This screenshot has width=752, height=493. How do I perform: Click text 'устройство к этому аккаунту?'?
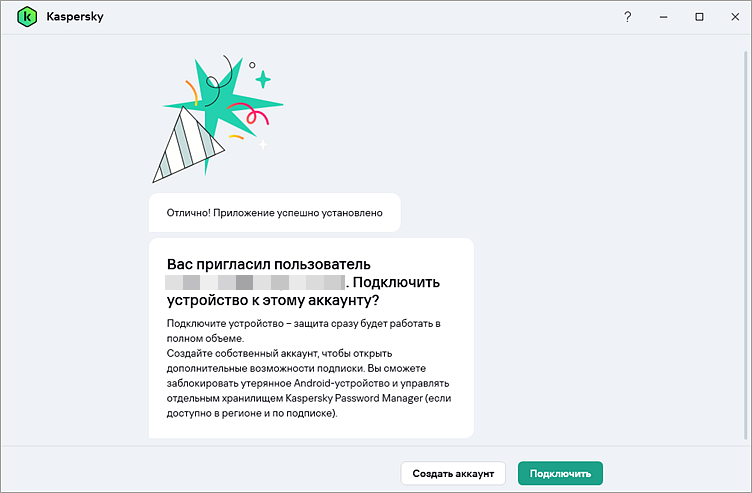coord(273,300)
